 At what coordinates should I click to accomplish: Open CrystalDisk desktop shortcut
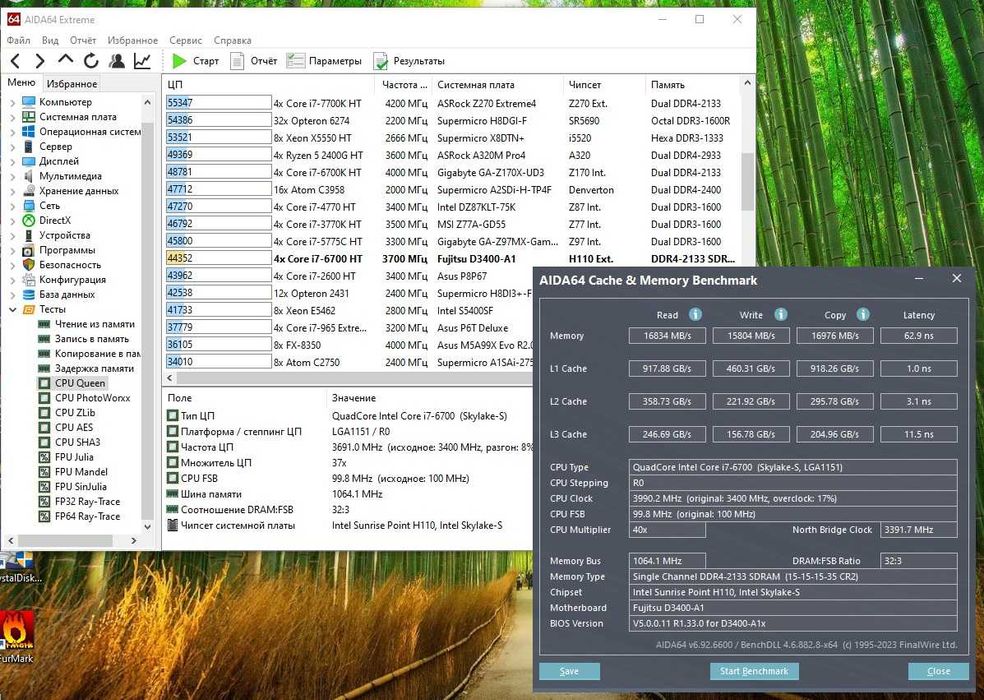click(x=19, y=568)
